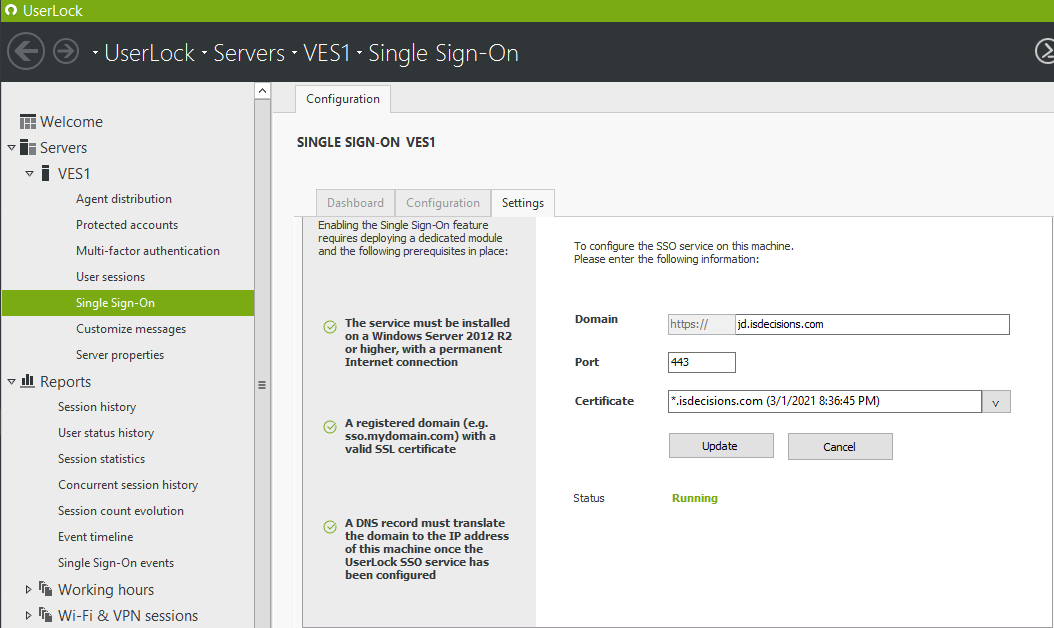The image size is (1054, 628).
Task: Expand the Wi-Fi & VPN sessions node
Action: pos(28,615)
